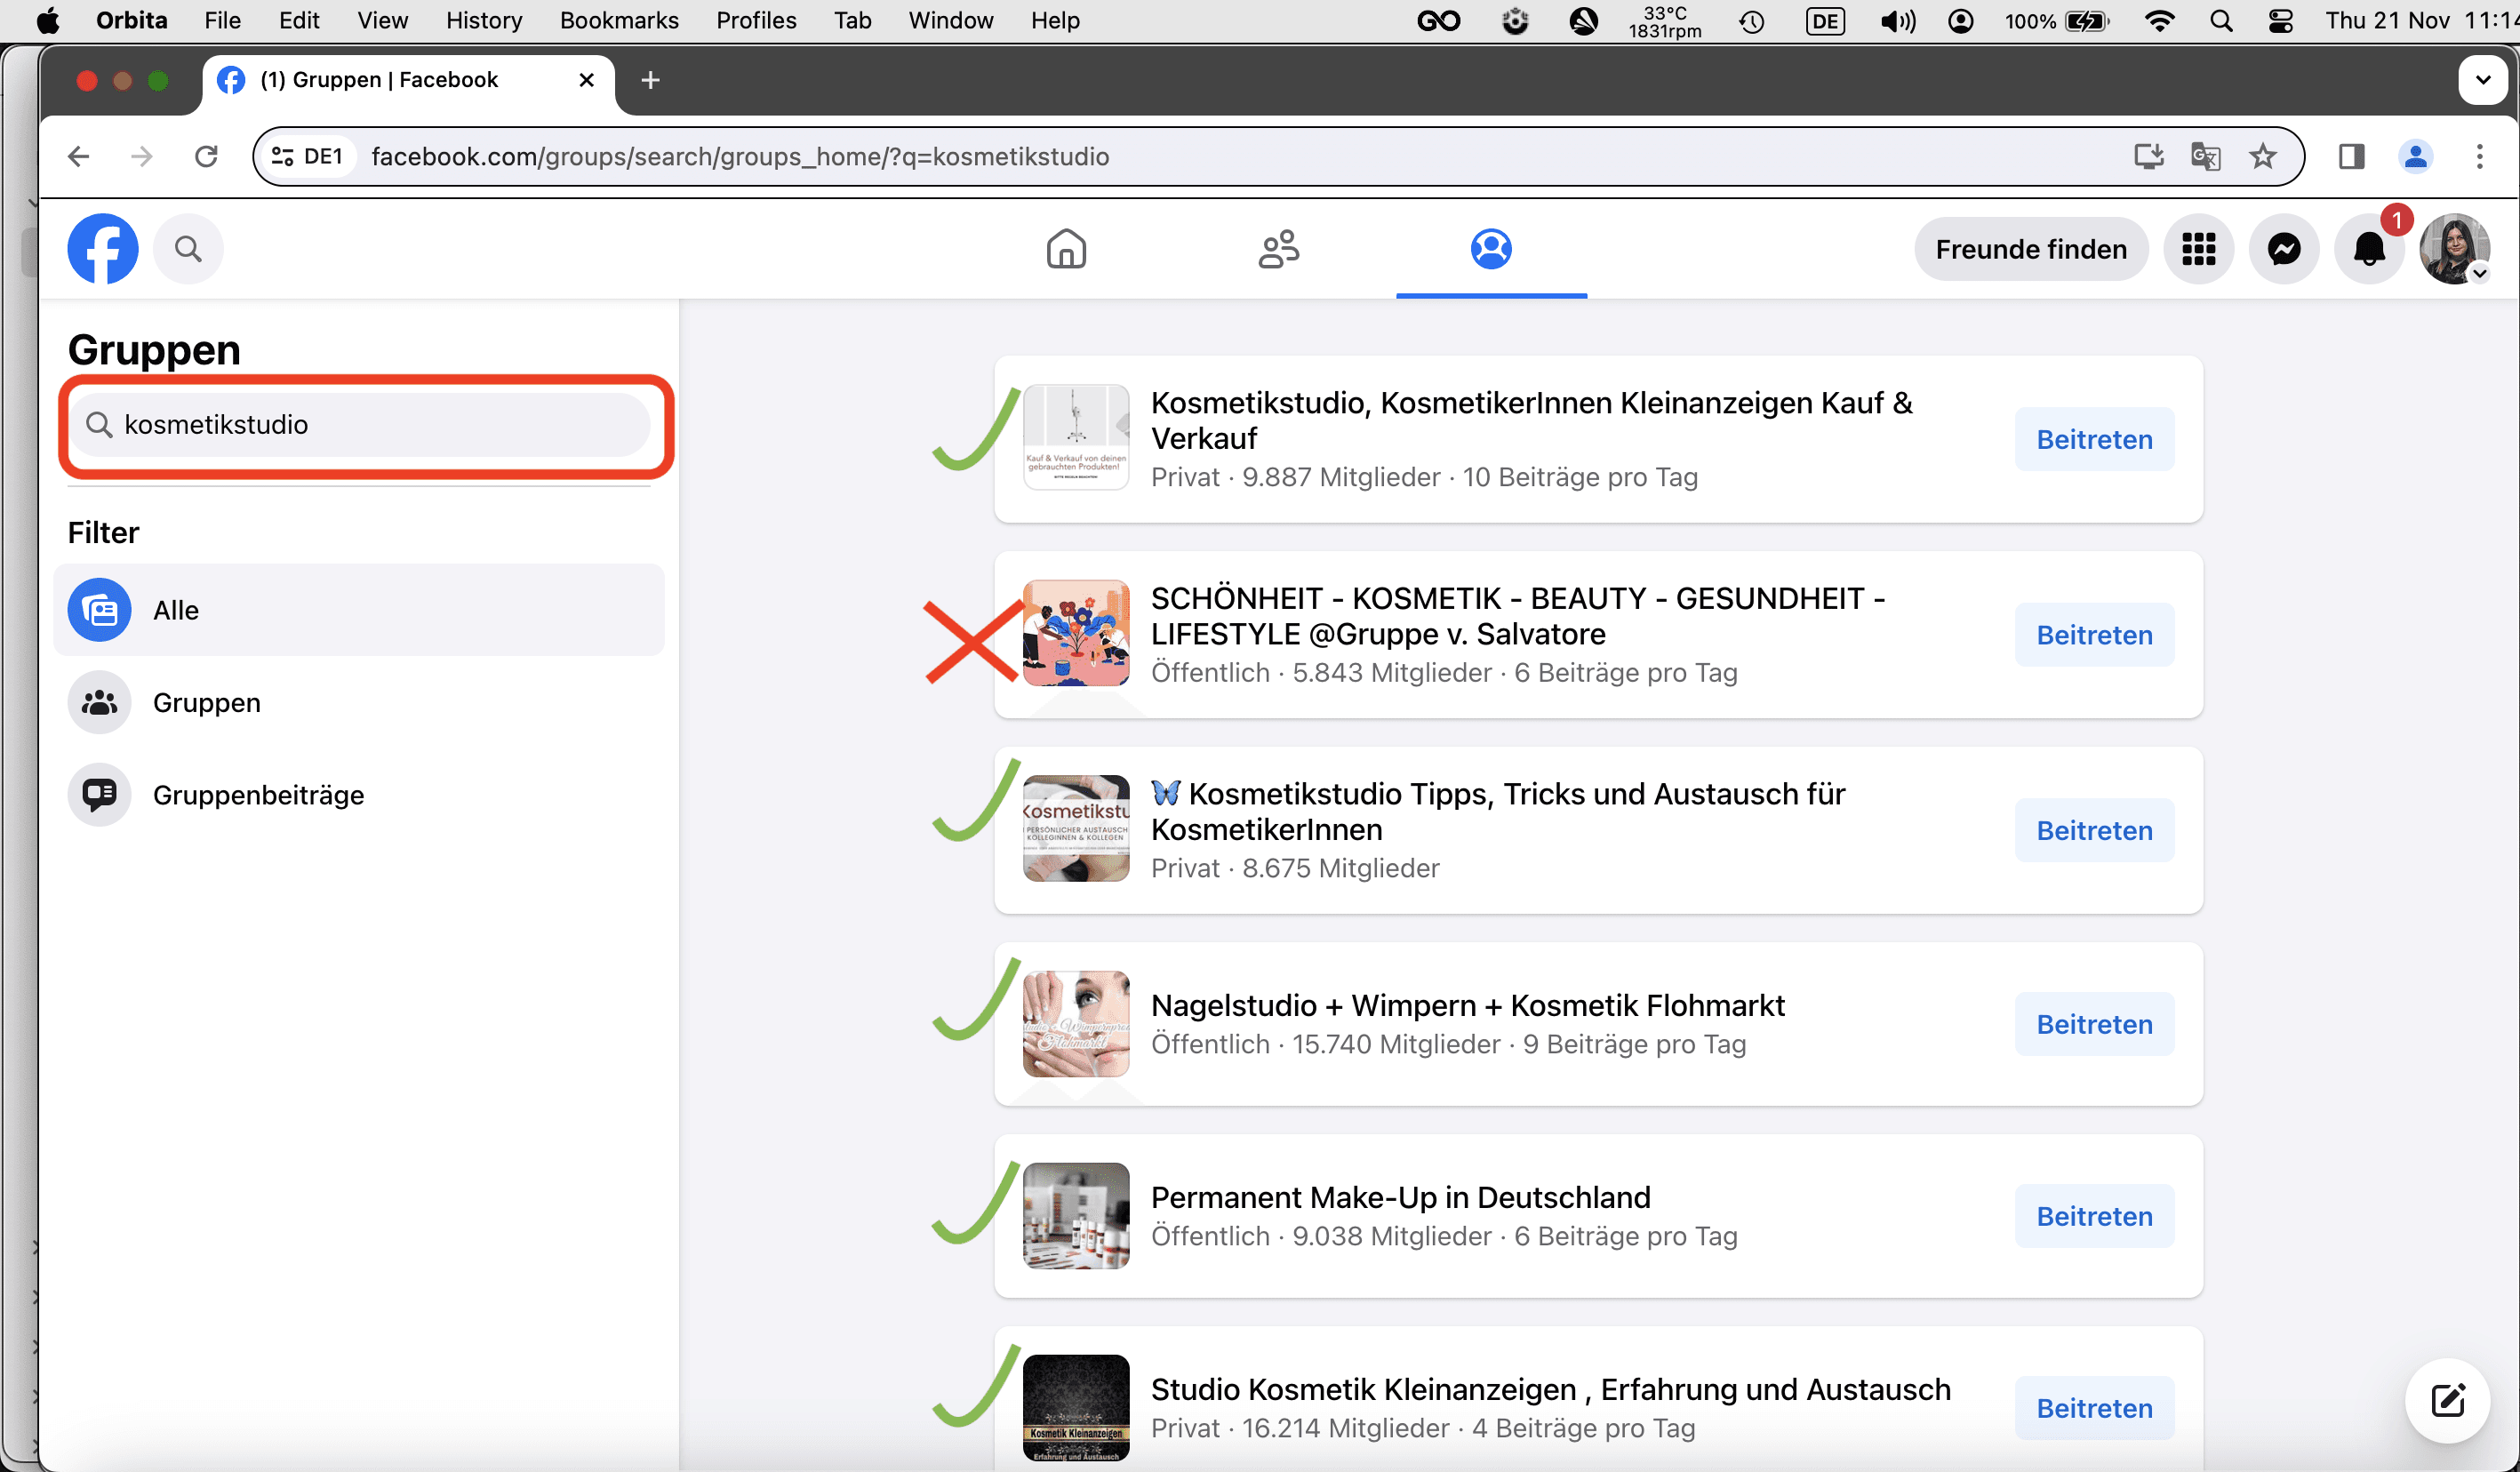This screenshot has width=2520, height=1472.
Task: Open Facebook search magnifier icon
Action: (188, 249)
